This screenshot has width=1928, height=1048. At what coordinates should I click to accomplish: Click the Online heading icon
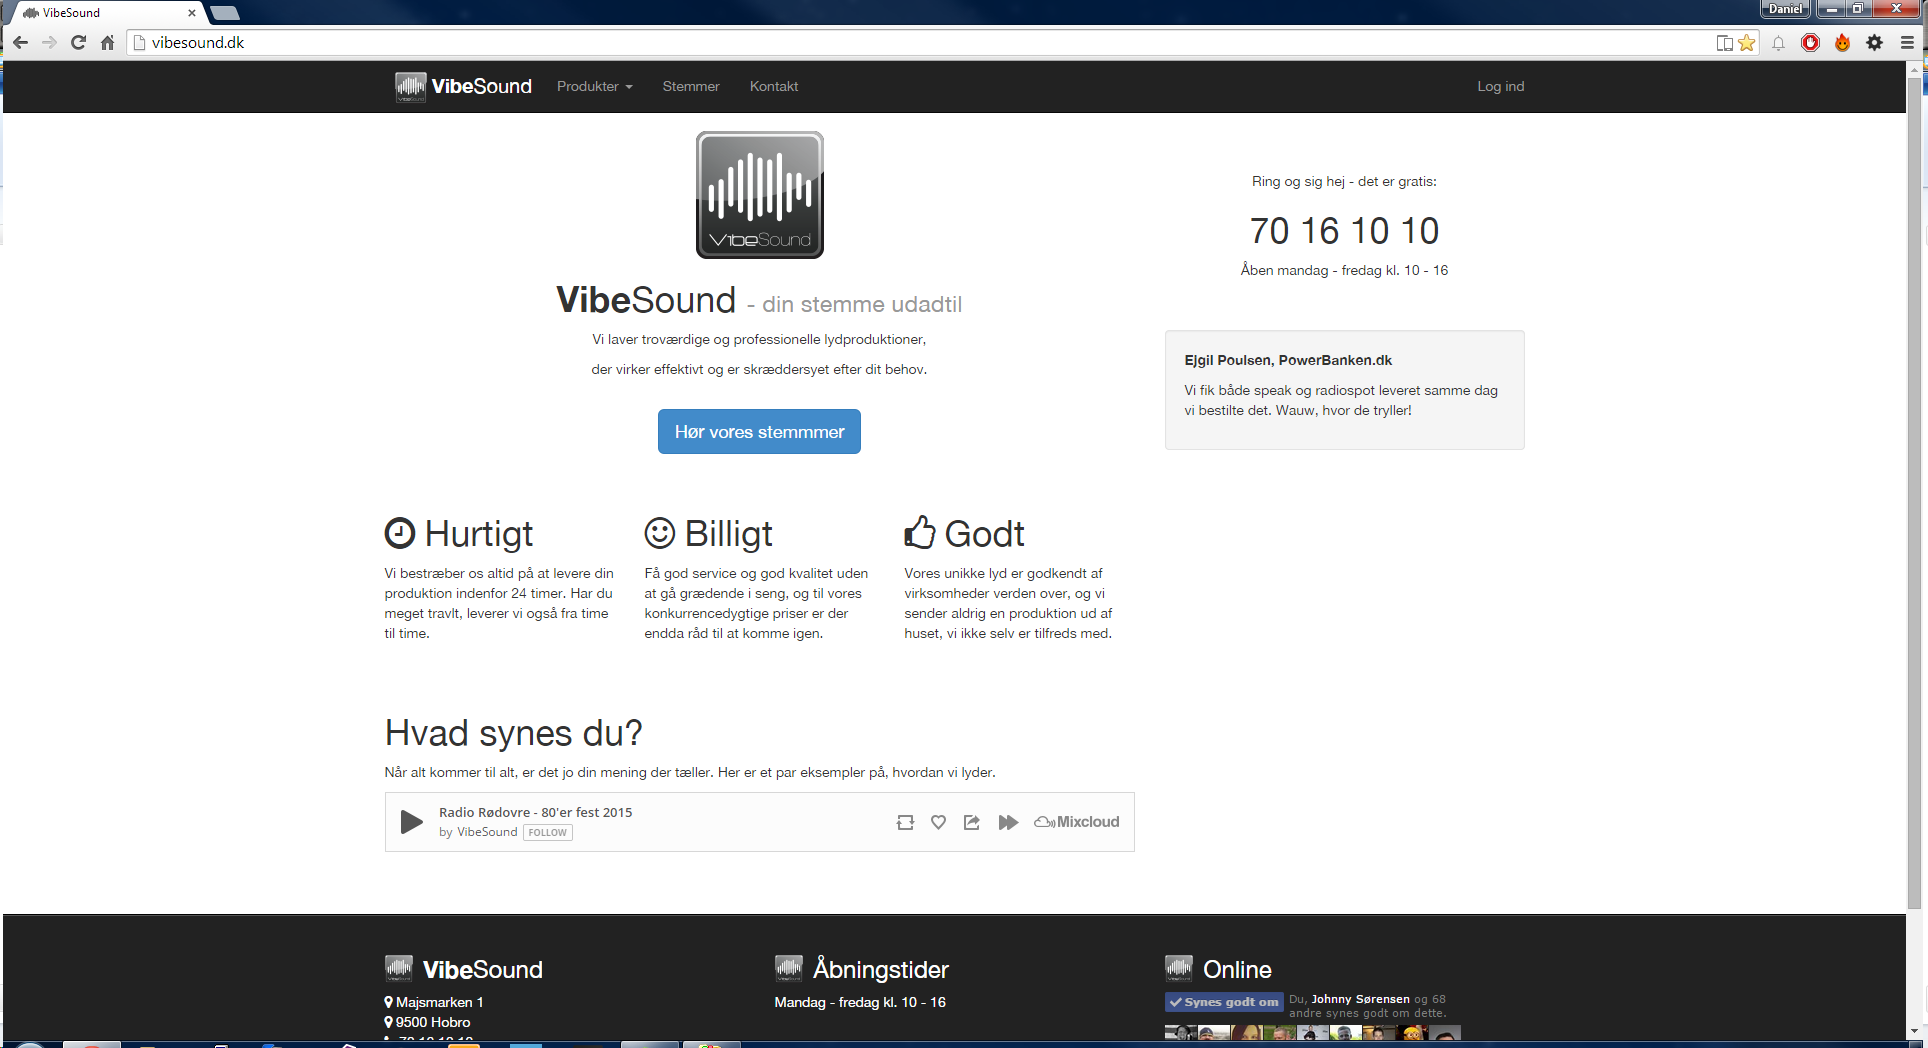pos(1179,968)
